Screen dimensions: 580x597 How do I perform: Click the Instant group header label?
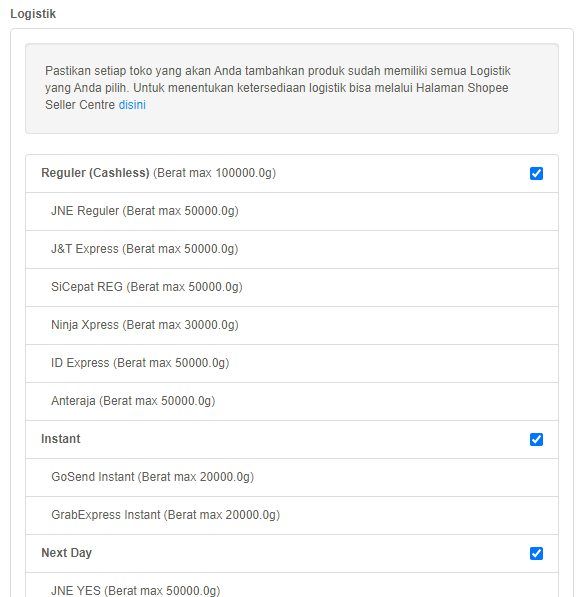coord(61,439)
